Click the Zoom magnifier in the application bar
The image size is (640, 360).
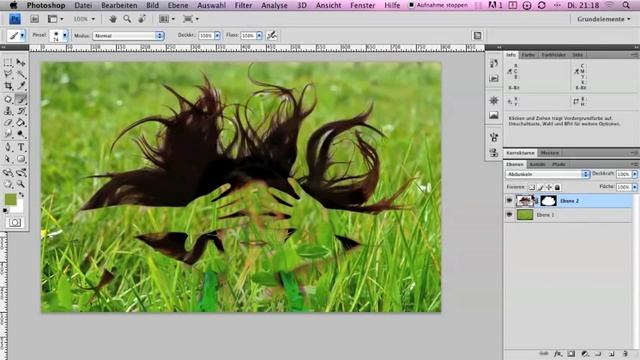coord(127,19)
